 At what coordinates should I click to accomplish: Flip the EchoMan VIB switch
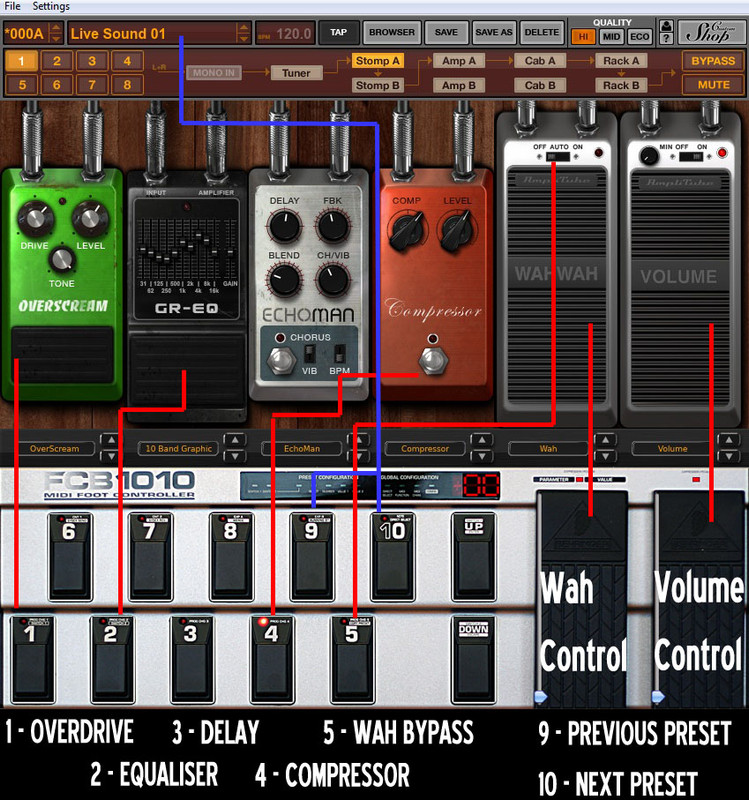coord(309,353)
